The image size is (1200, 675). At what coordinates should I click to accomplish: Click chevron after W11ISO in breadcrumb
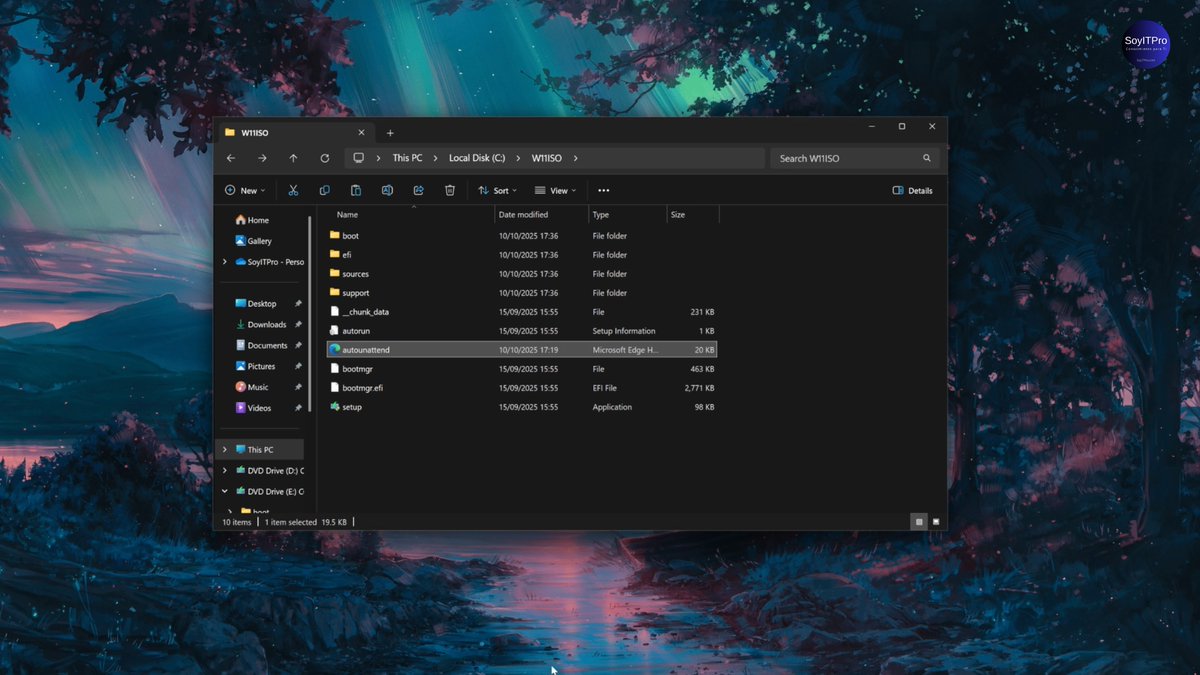pyautogui.click(x=576, y=158)
